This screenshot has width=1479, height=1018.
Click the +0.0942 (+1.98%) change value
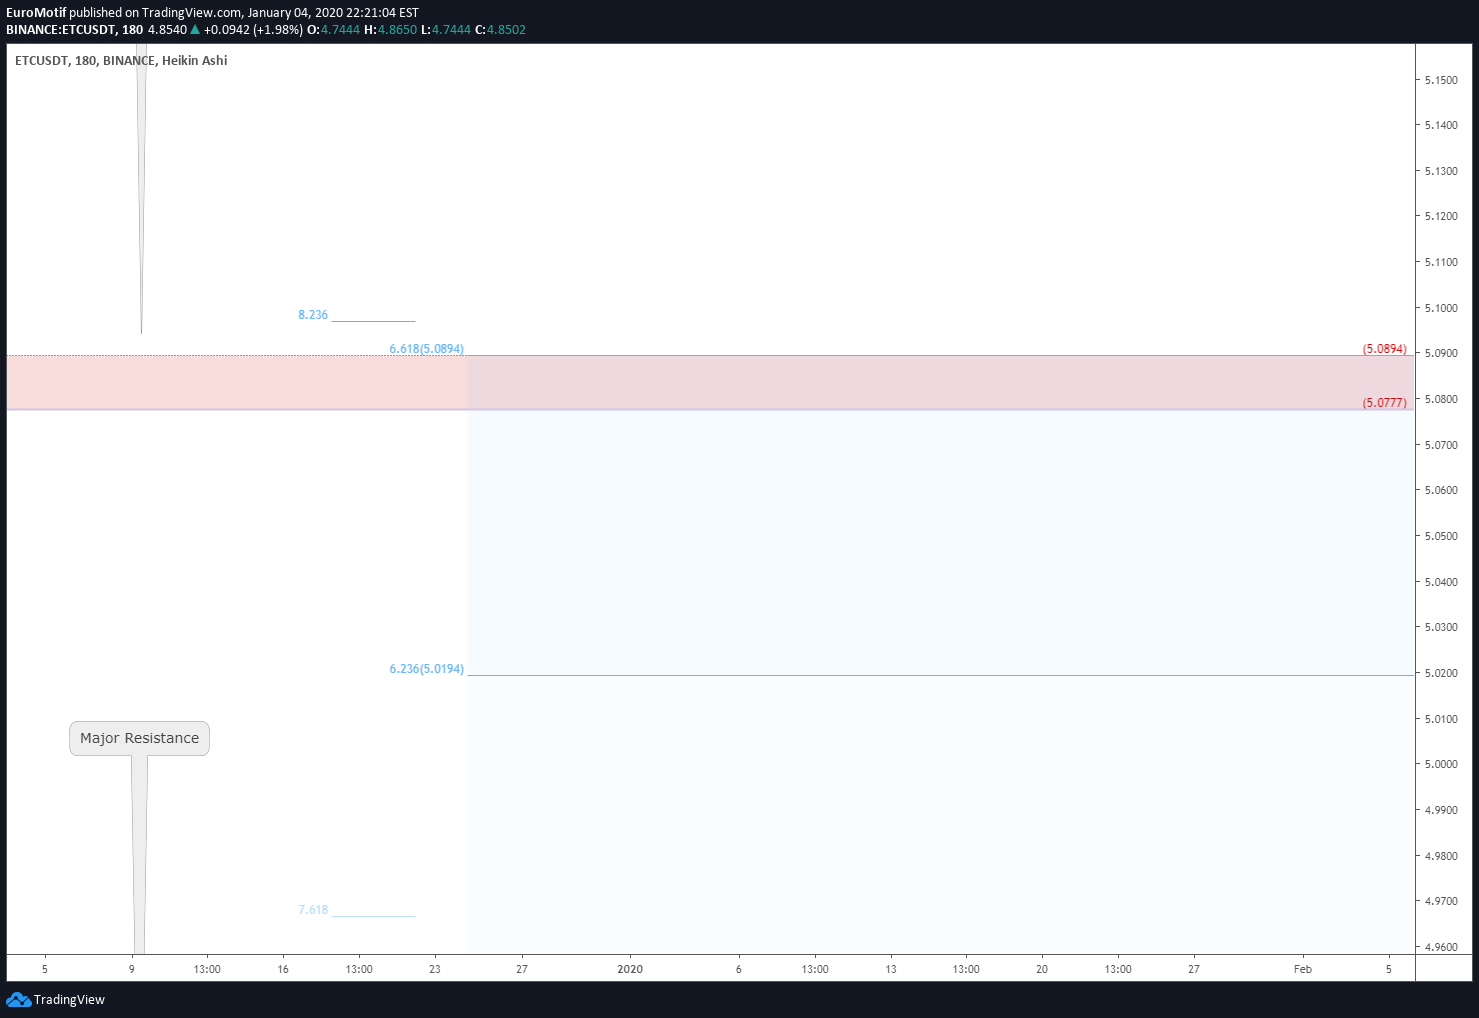[x=253, y=30]
